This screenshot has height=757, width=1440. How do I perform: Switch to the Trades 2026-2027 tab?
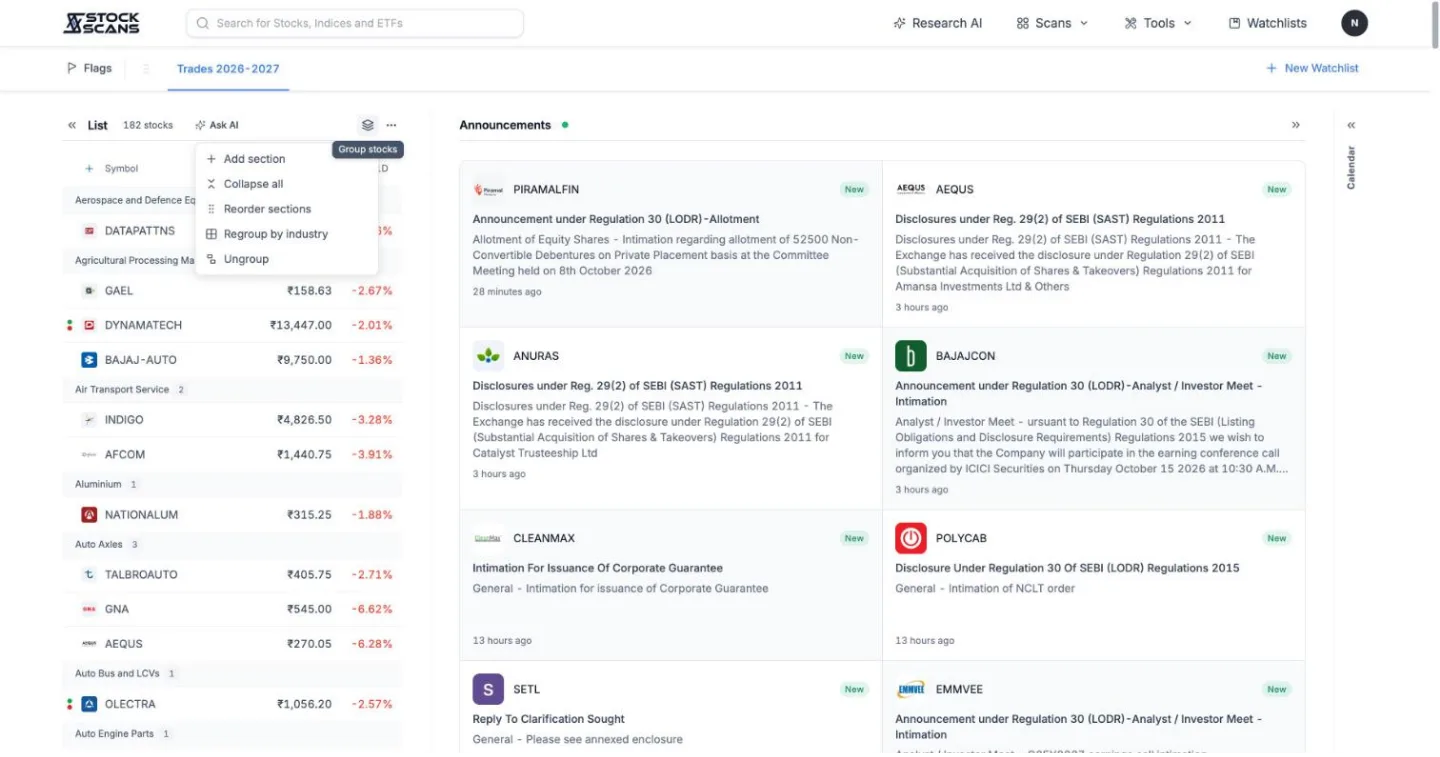[x=228, y=69]
